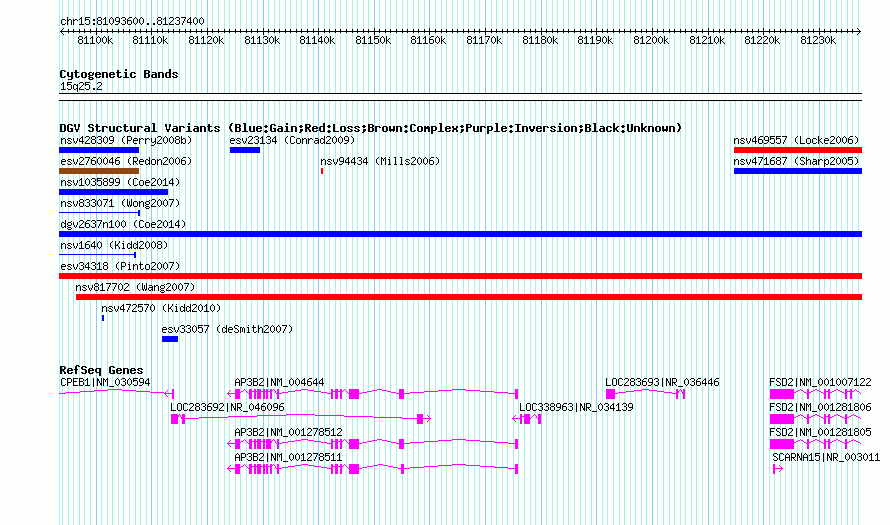Click the brown complex bar under esv2760046
The height and width of the screenshot is (525, 890).
99,171
